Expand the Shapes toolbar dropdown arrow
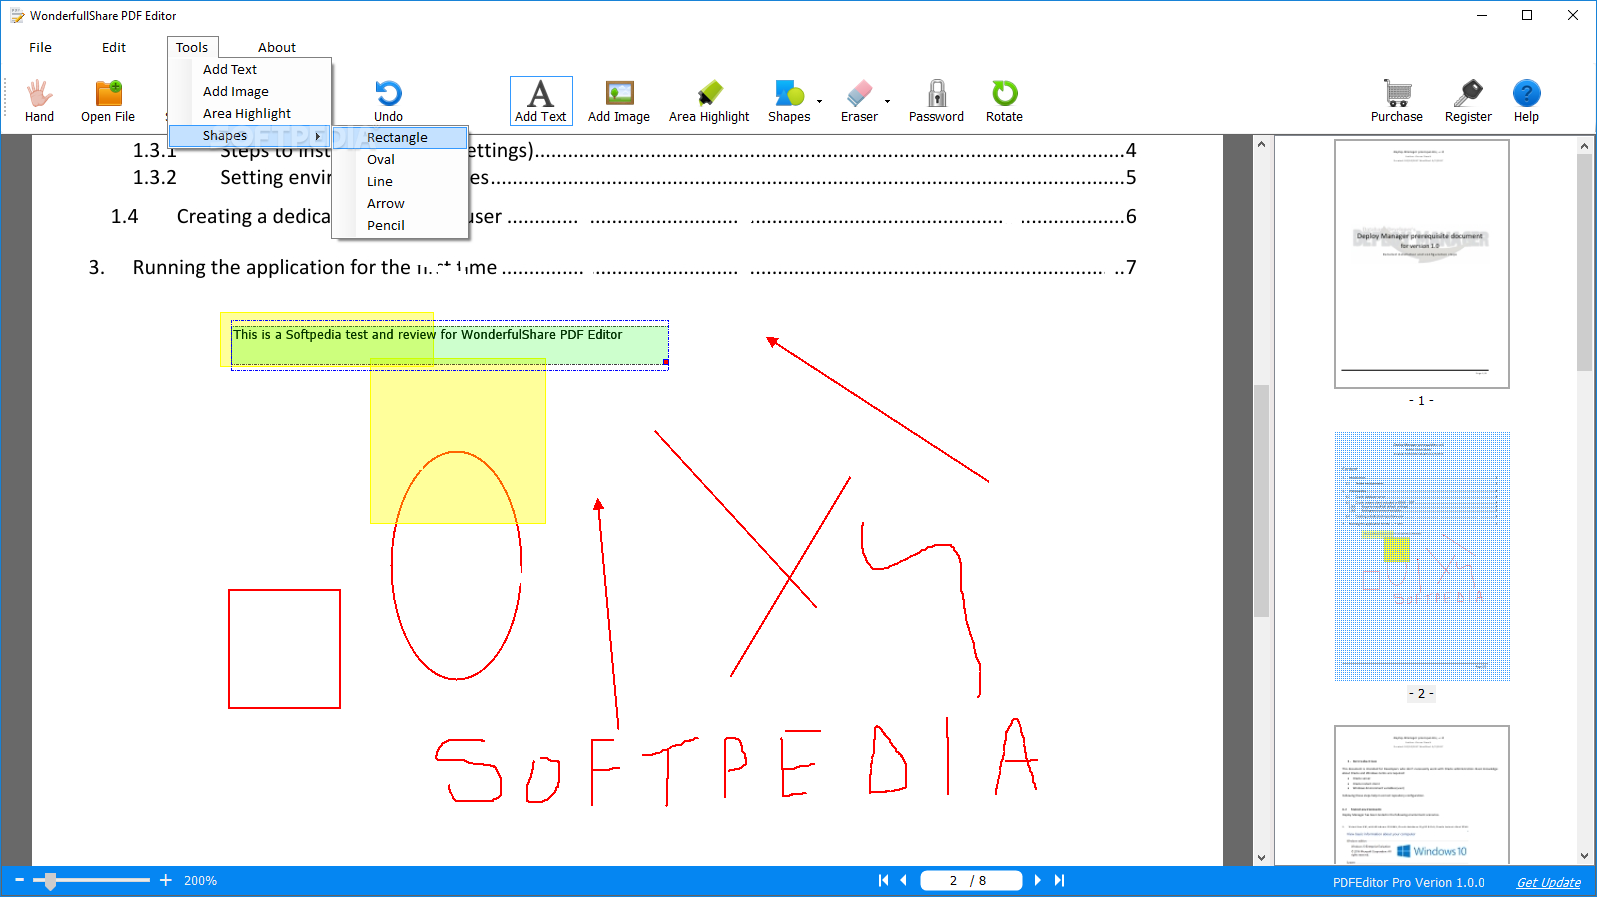The height and width of the screenshot is (897, 1597). [819, 101]
